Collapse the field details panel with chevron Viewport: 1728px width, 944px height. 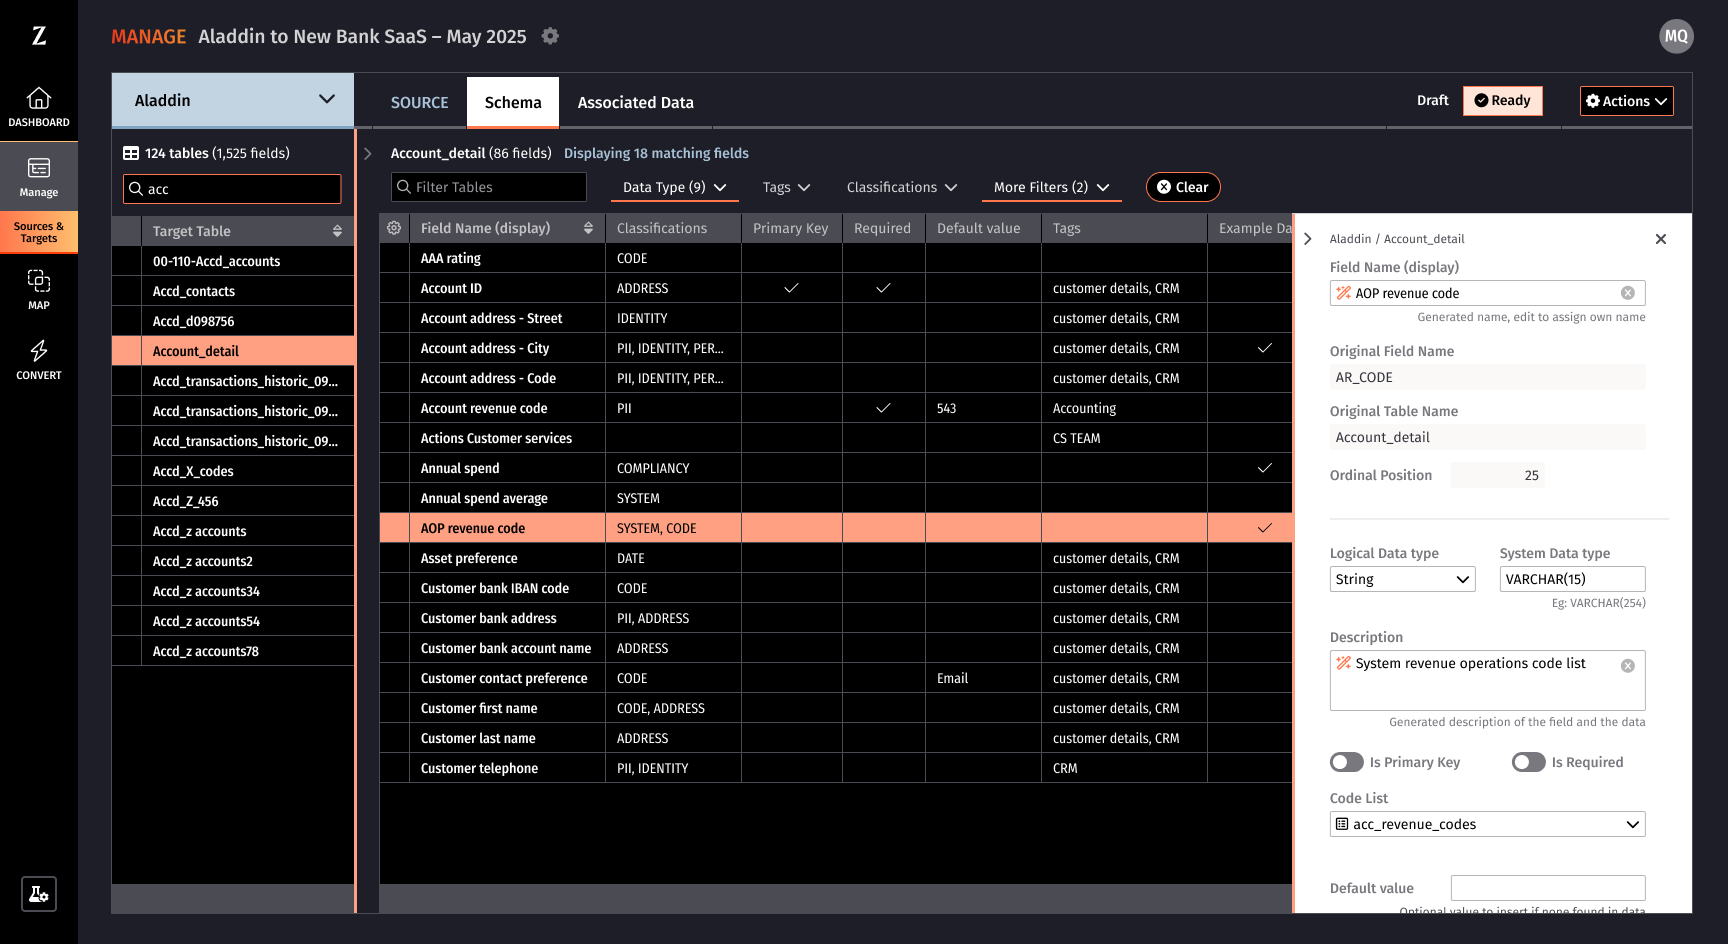tap(1308, 239)
